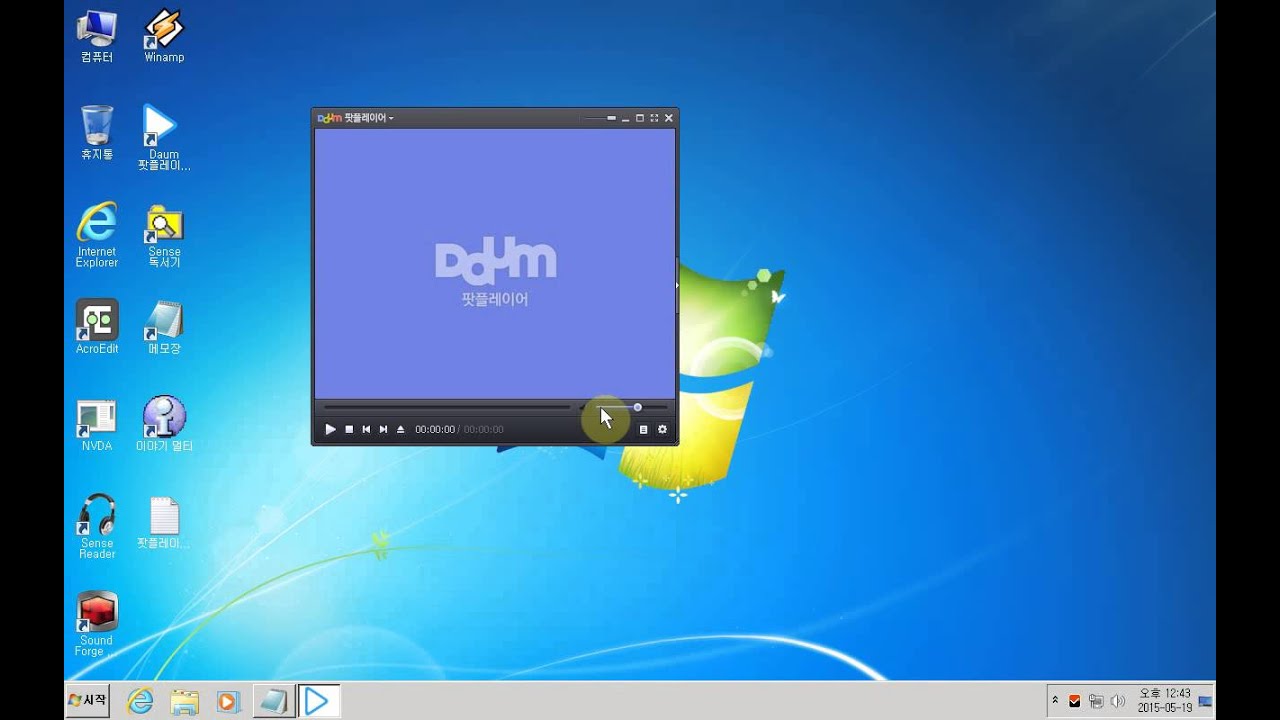The width and height of the screenshot is (1280, 720).
Task: Stop playback with the square Stop button
Action: coord(349,429)
